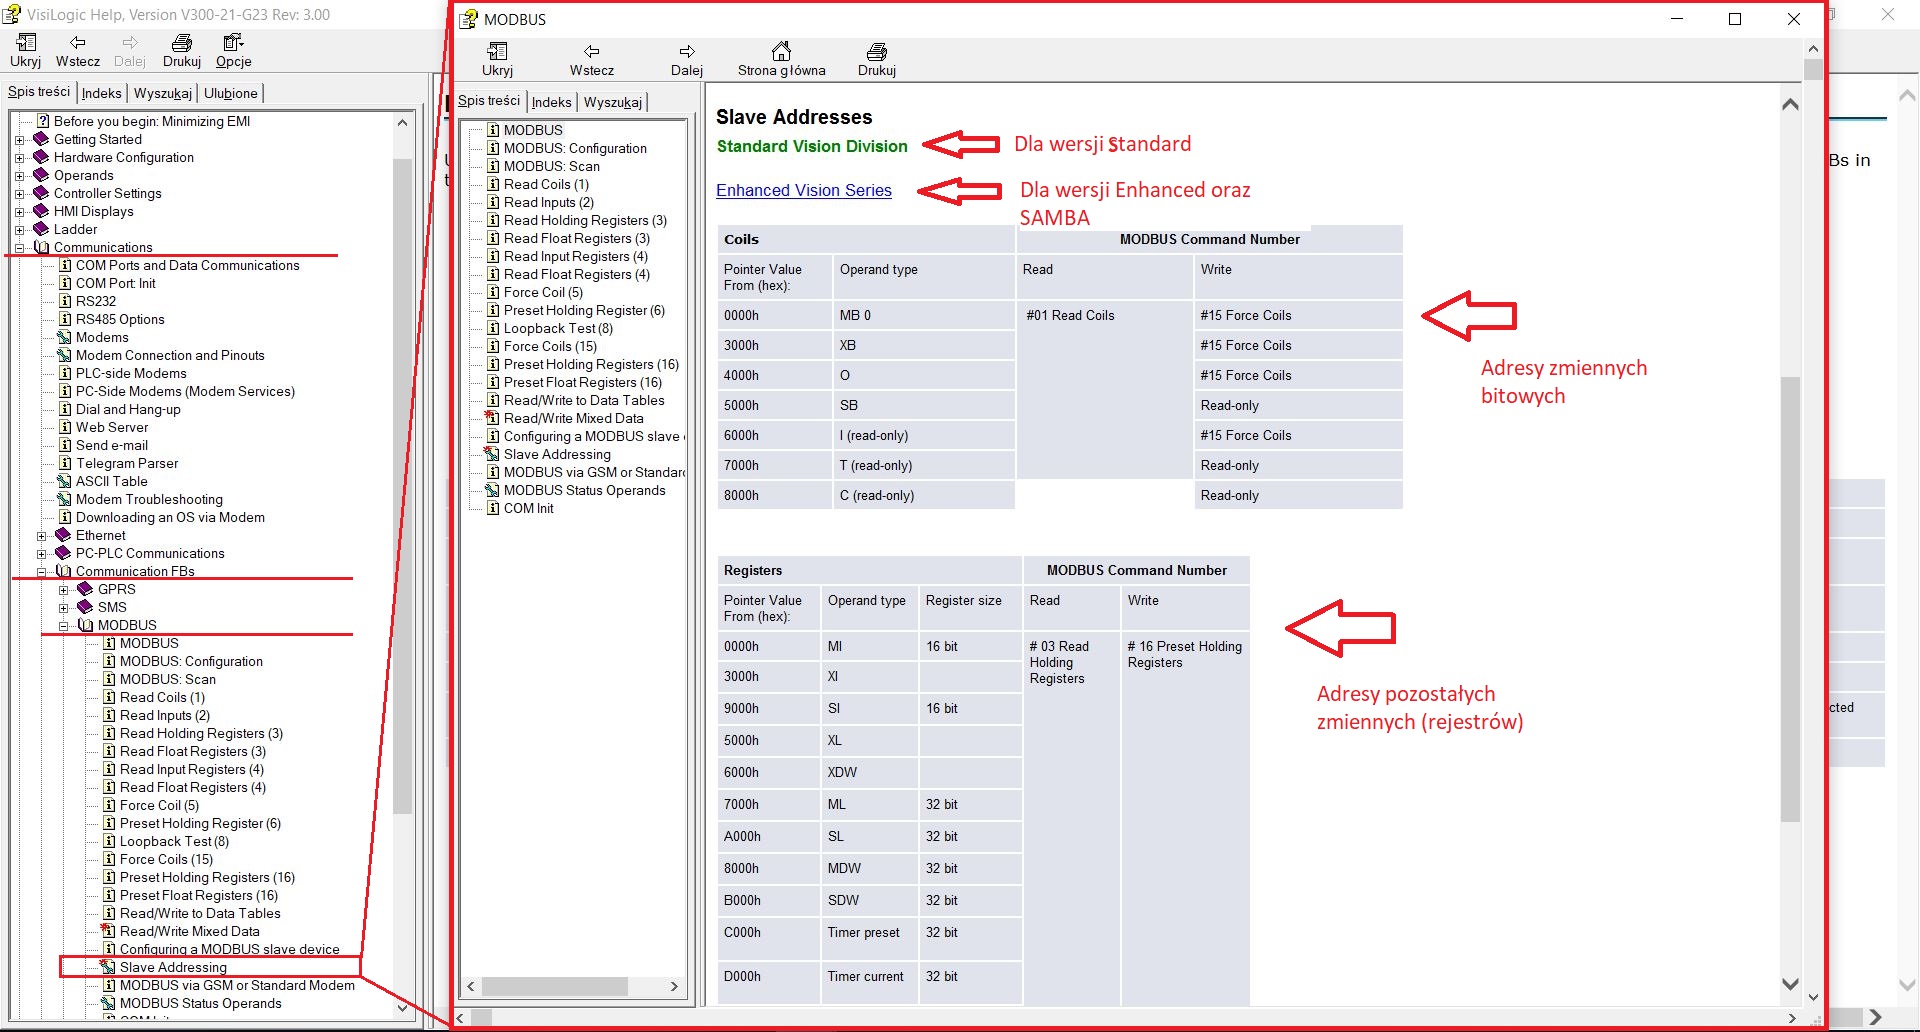Open the Enhanced Vision Series link
The height and width of the screenshot is (1032, 1920).
coord(803,190)
